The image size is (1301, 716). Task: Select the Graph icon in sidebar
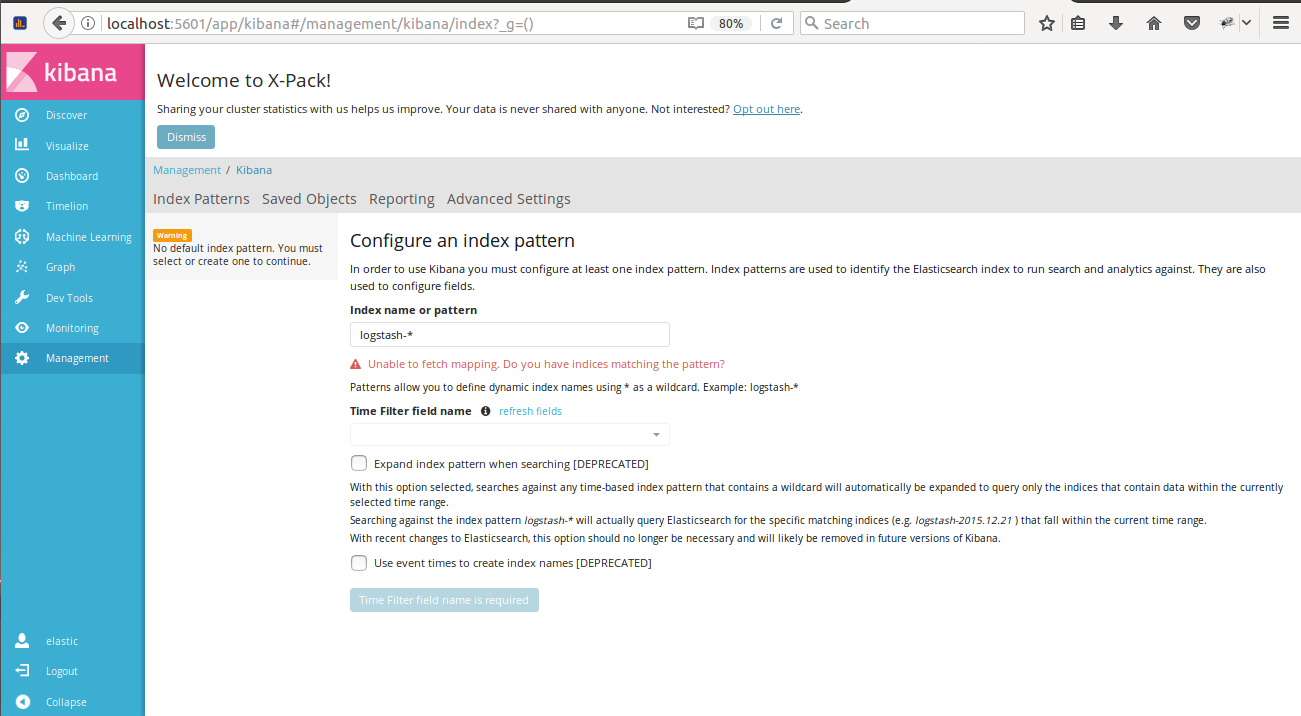[x=21, y=267]
